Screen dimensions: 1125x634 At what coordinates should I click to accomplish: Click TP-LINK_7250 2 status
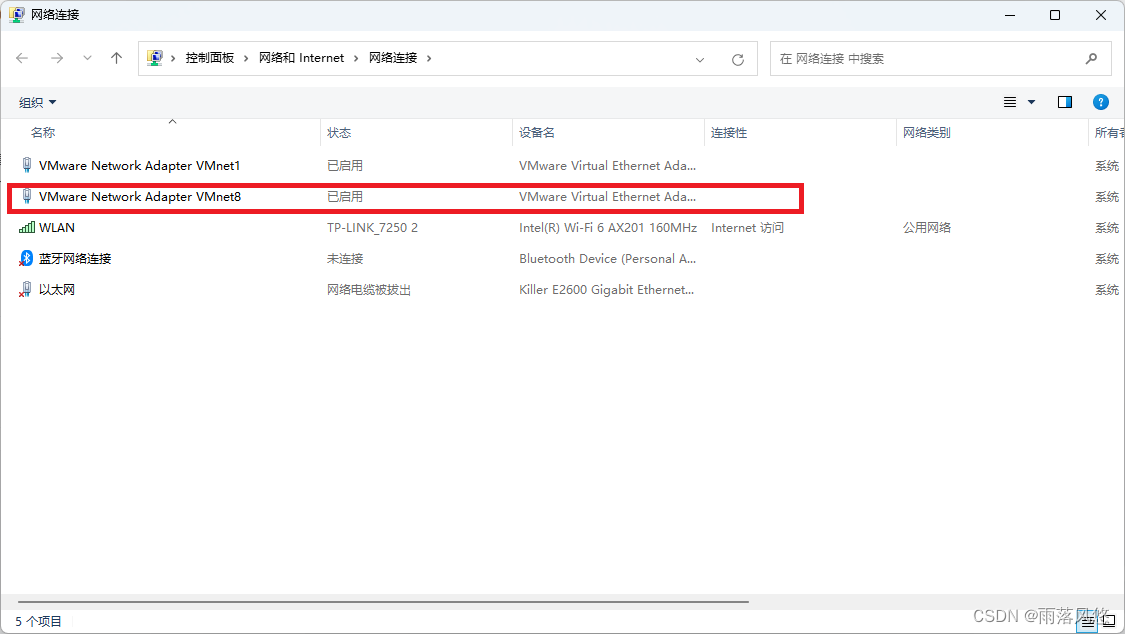[x=372, y=227]
